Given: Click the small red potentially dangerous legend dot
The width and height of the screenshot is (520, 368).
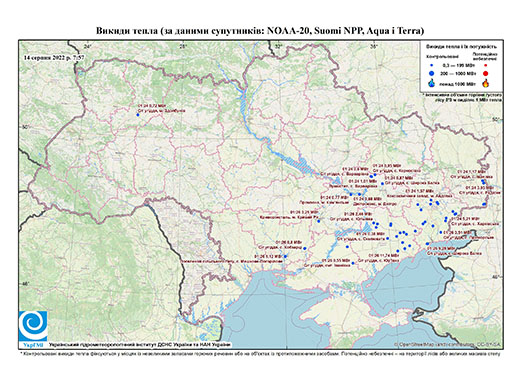Looking at the screenshot, I should (486, 66).
